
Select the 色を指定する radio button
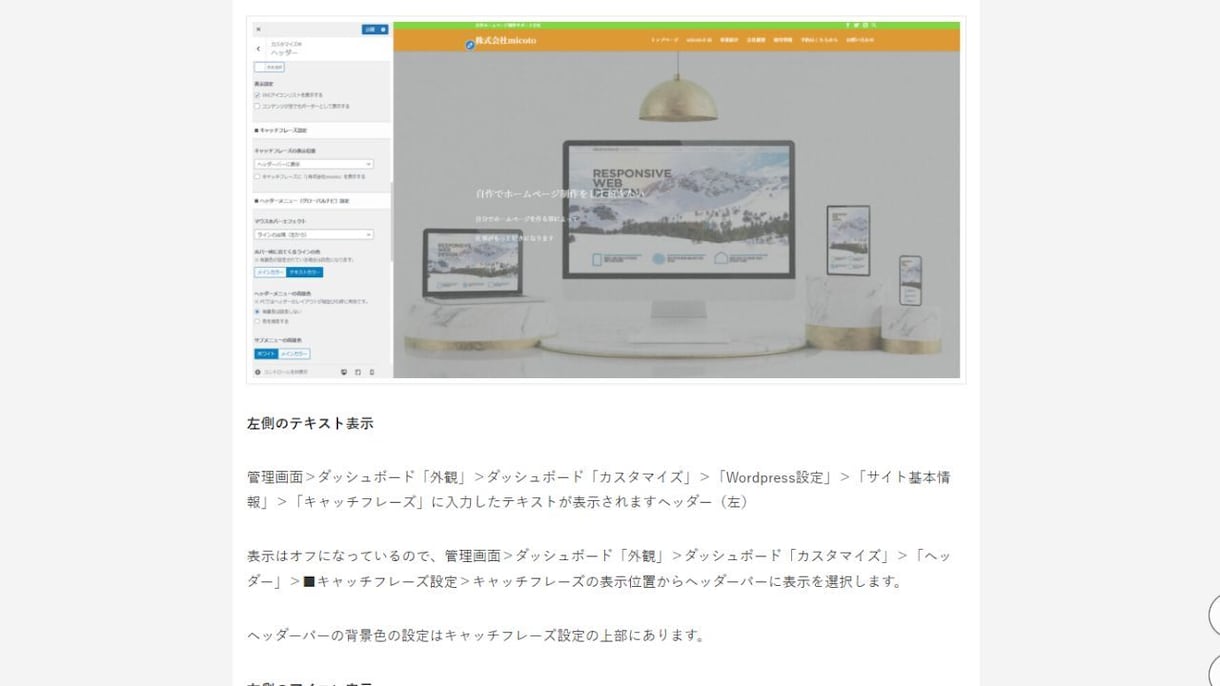257,322
